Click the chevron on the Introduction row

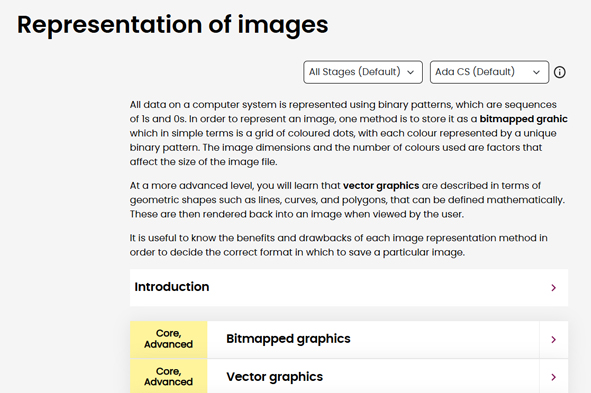553,288
